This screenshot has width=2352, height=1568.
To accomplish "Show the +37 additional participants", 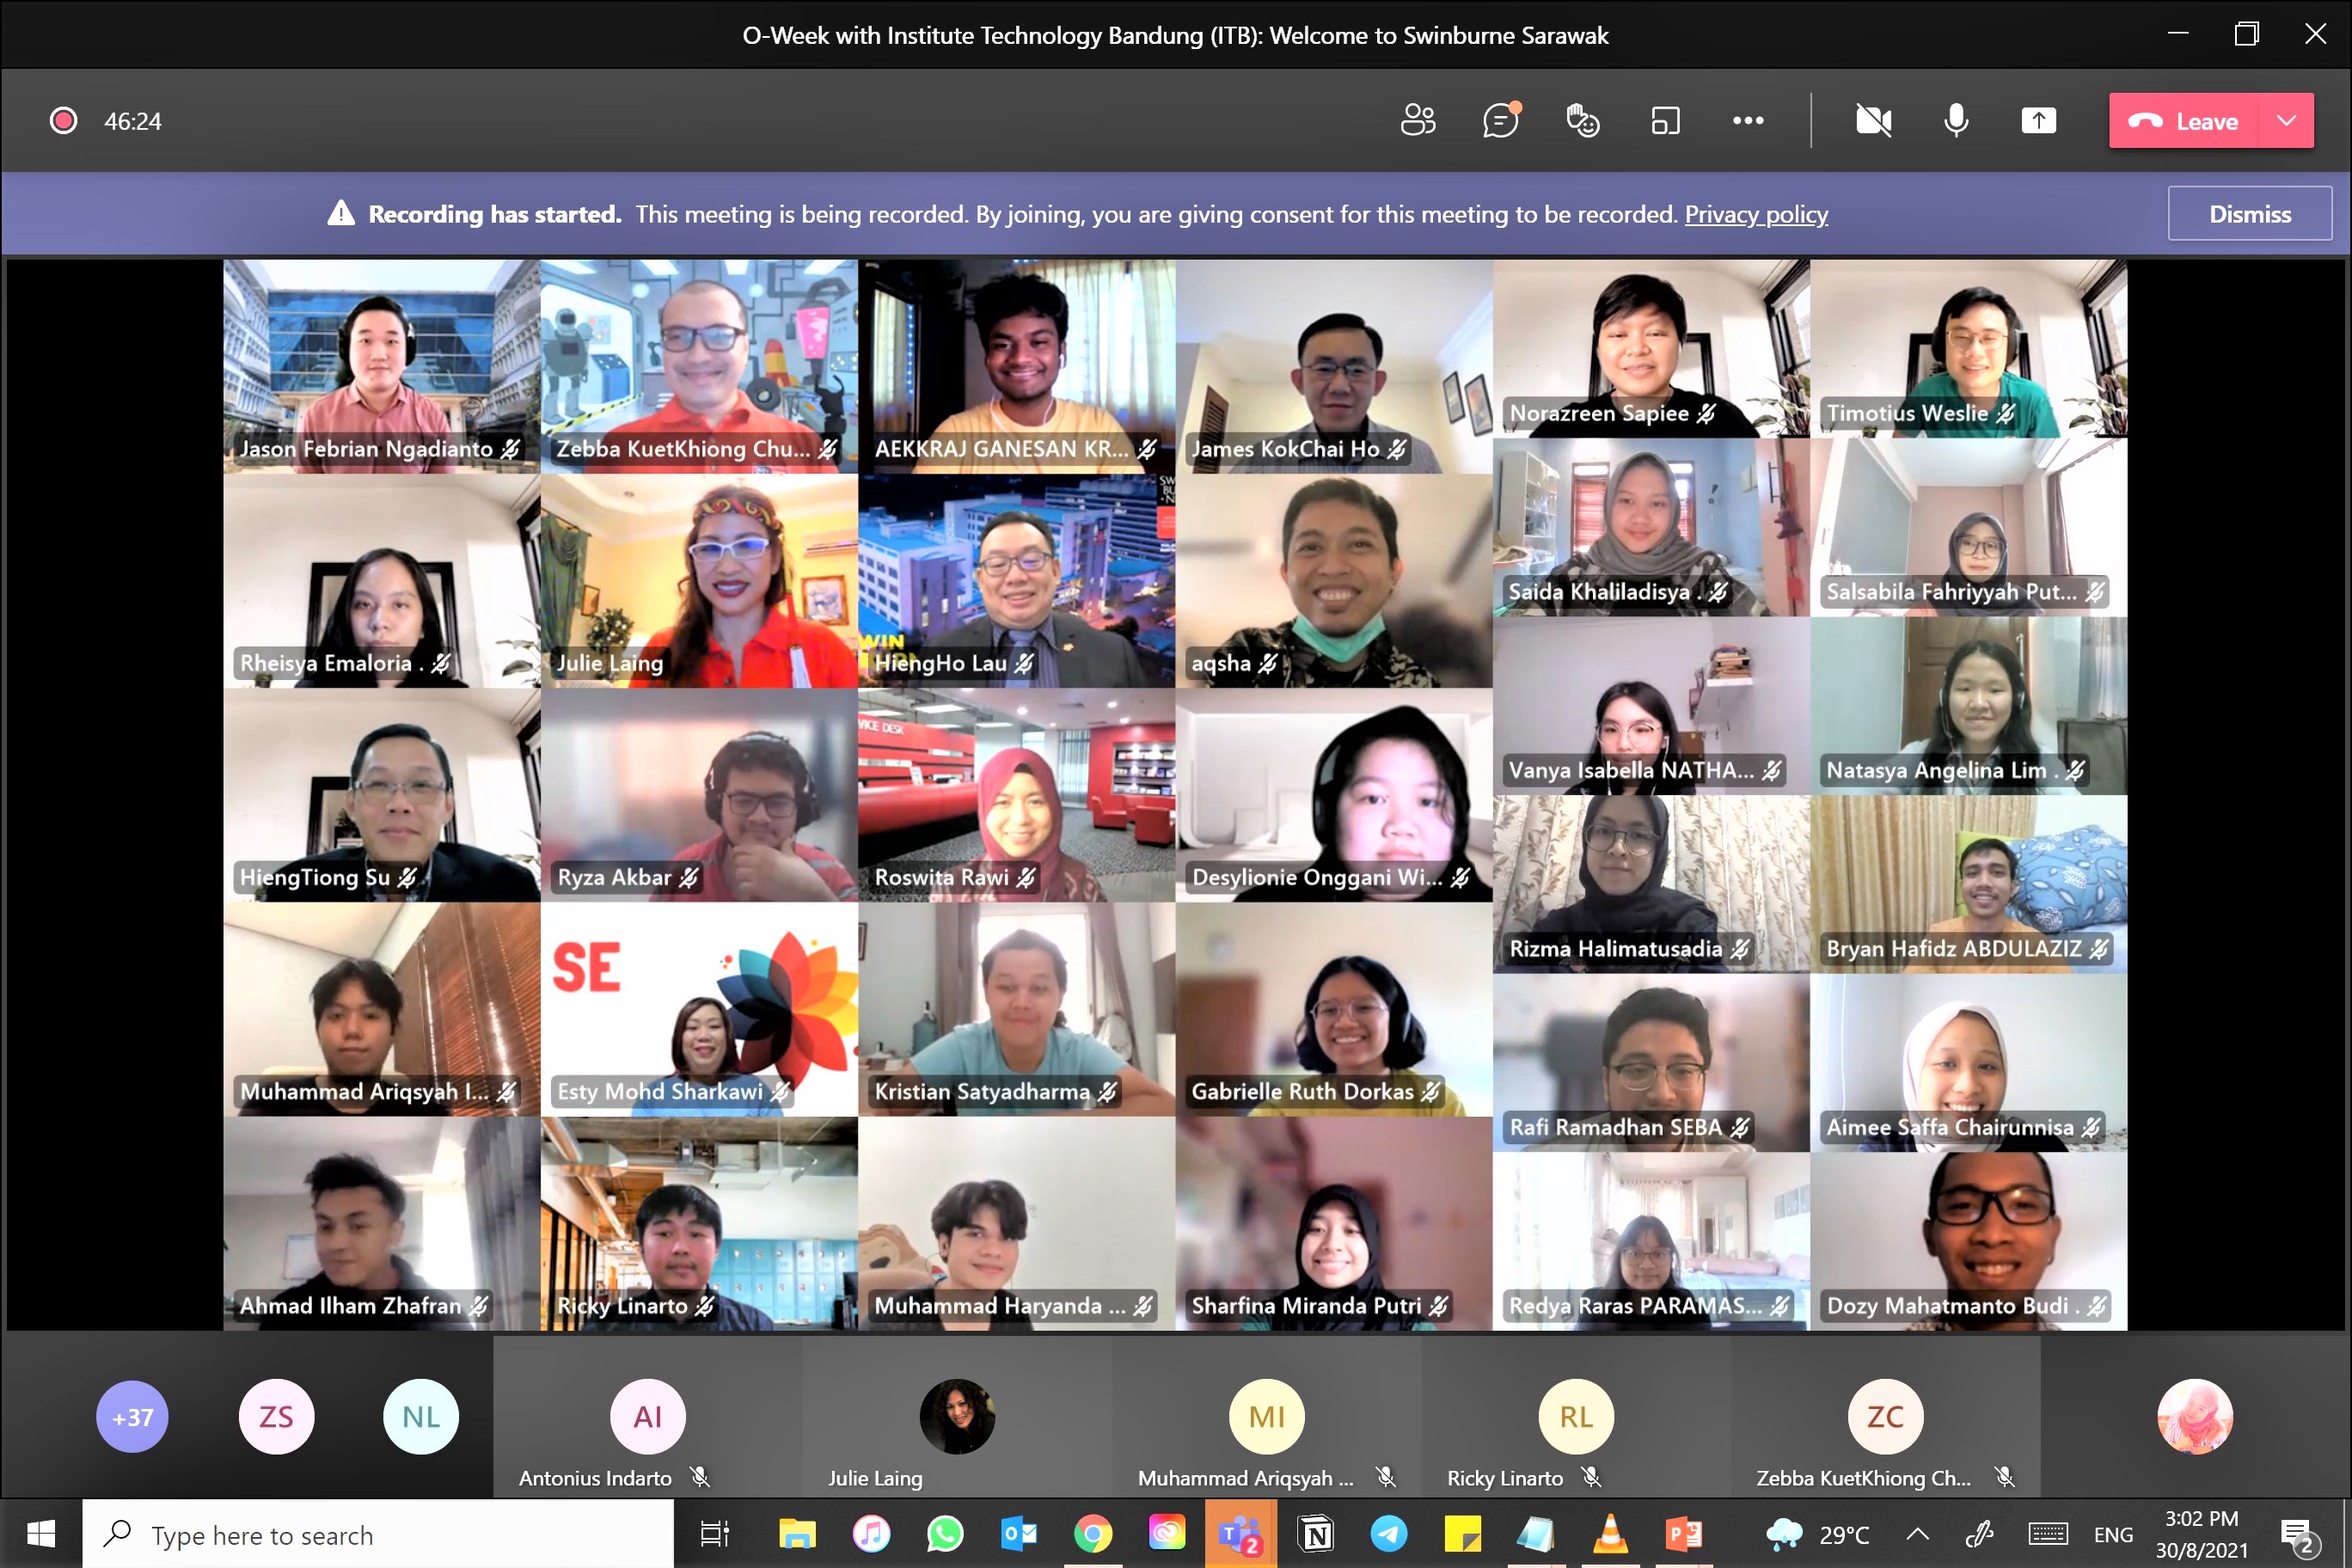I will click(x=132, y=1417).
